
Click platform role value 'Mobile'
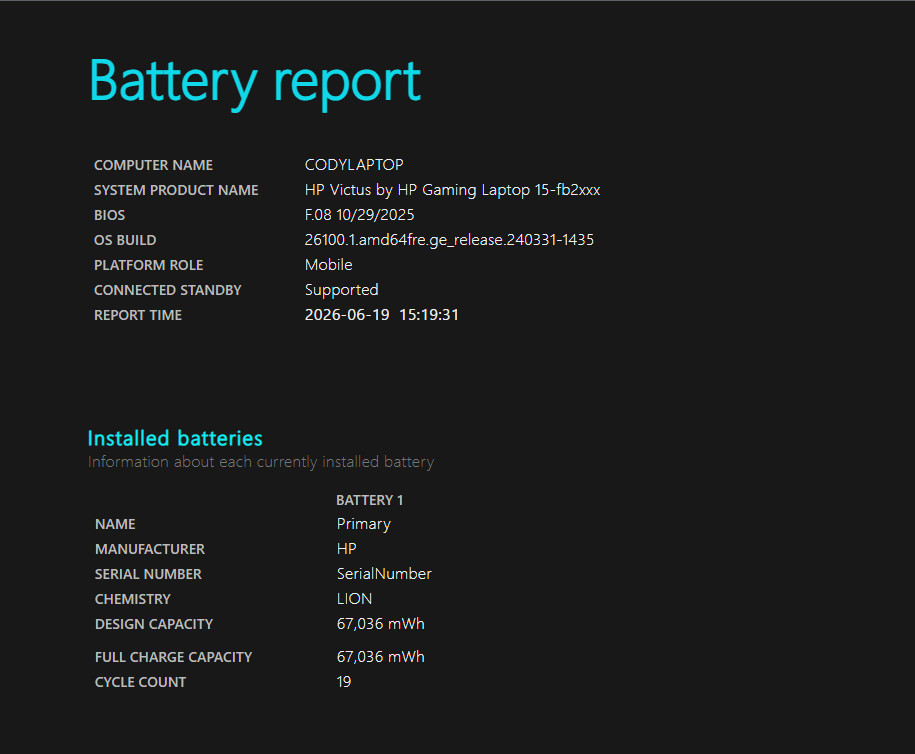click(x=329, y=265)
